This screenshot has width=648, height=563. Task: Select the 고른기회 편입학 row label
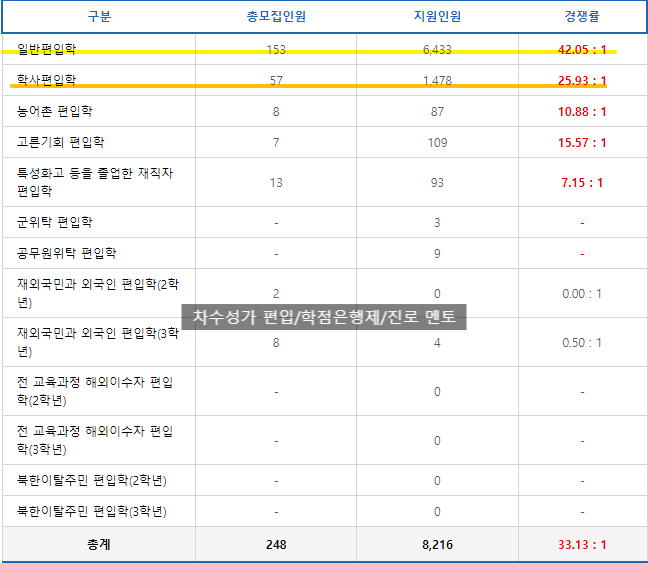click(x=60, y=142)
